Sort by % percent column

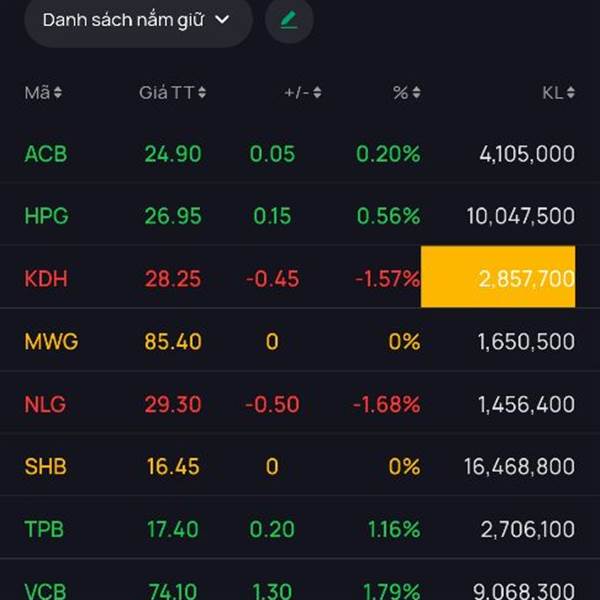pyautogui.click(x=406, y=93)
